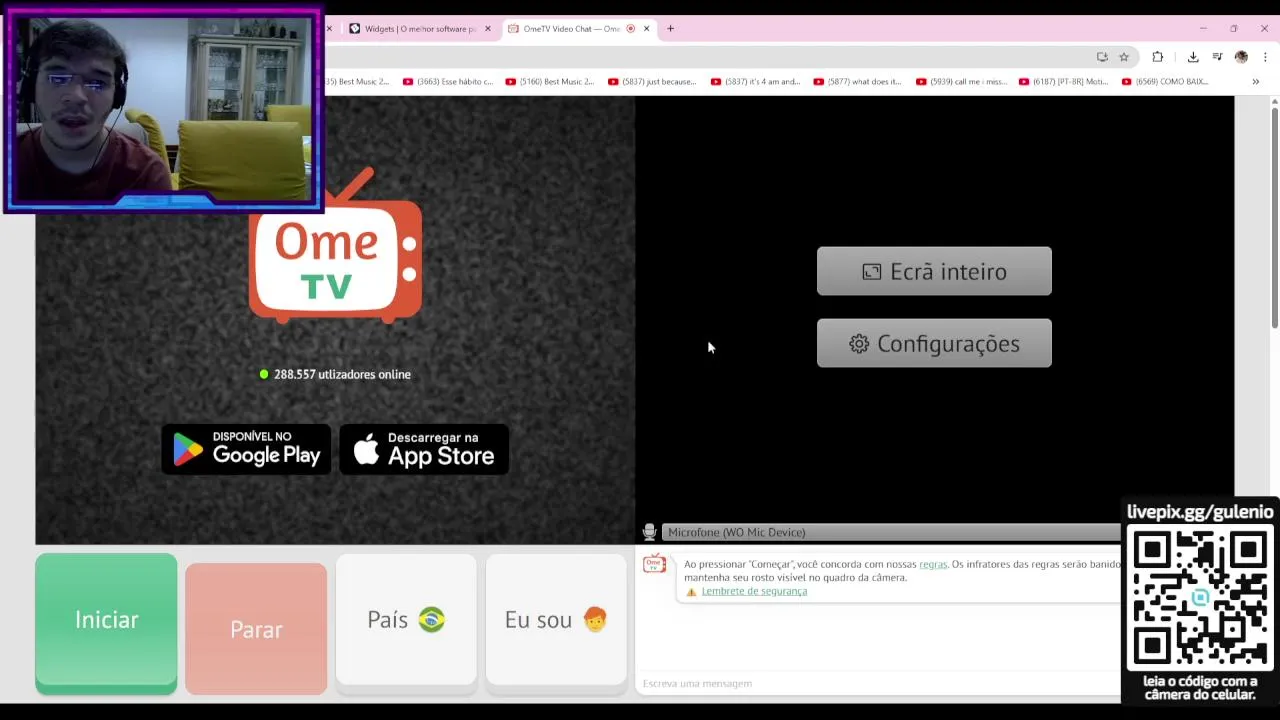This screenshot has width=1280, height=720.
Task: Switch to the Widgets browser tab
Action: [420, 29]
